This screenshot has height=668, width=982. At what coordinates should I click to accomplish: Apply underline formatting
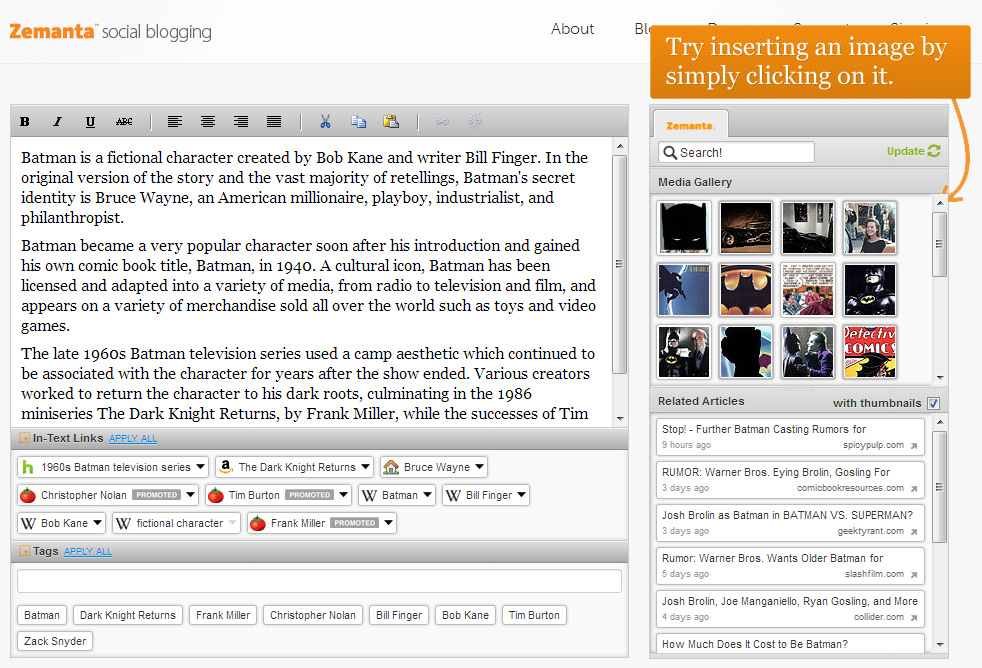[90, 121]
